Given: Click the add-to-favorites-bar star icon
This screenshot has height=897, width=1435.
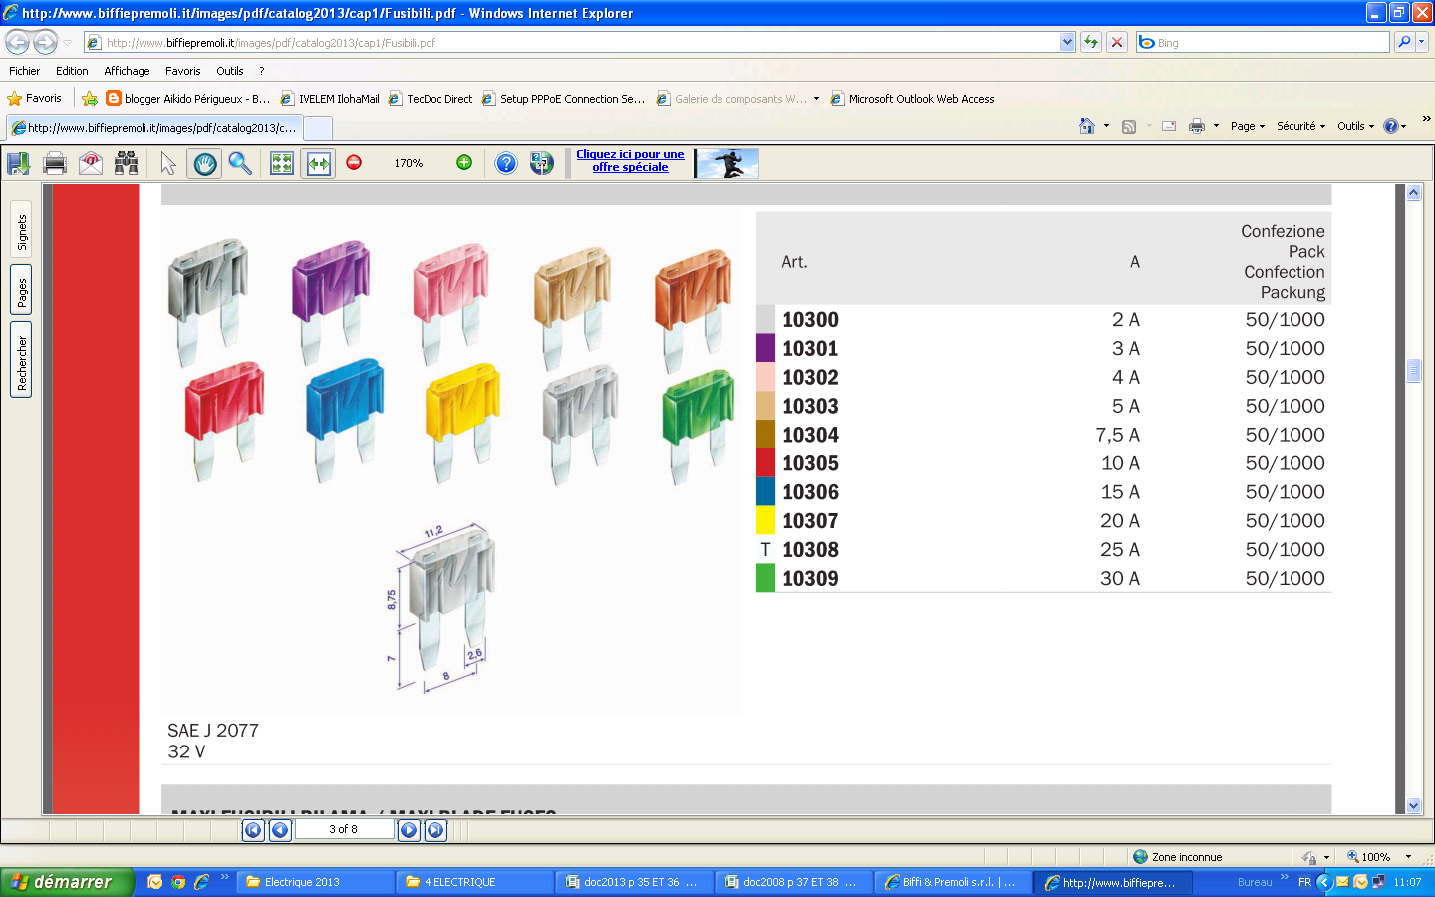Looking at the screenshot, I should pos(90,98).
